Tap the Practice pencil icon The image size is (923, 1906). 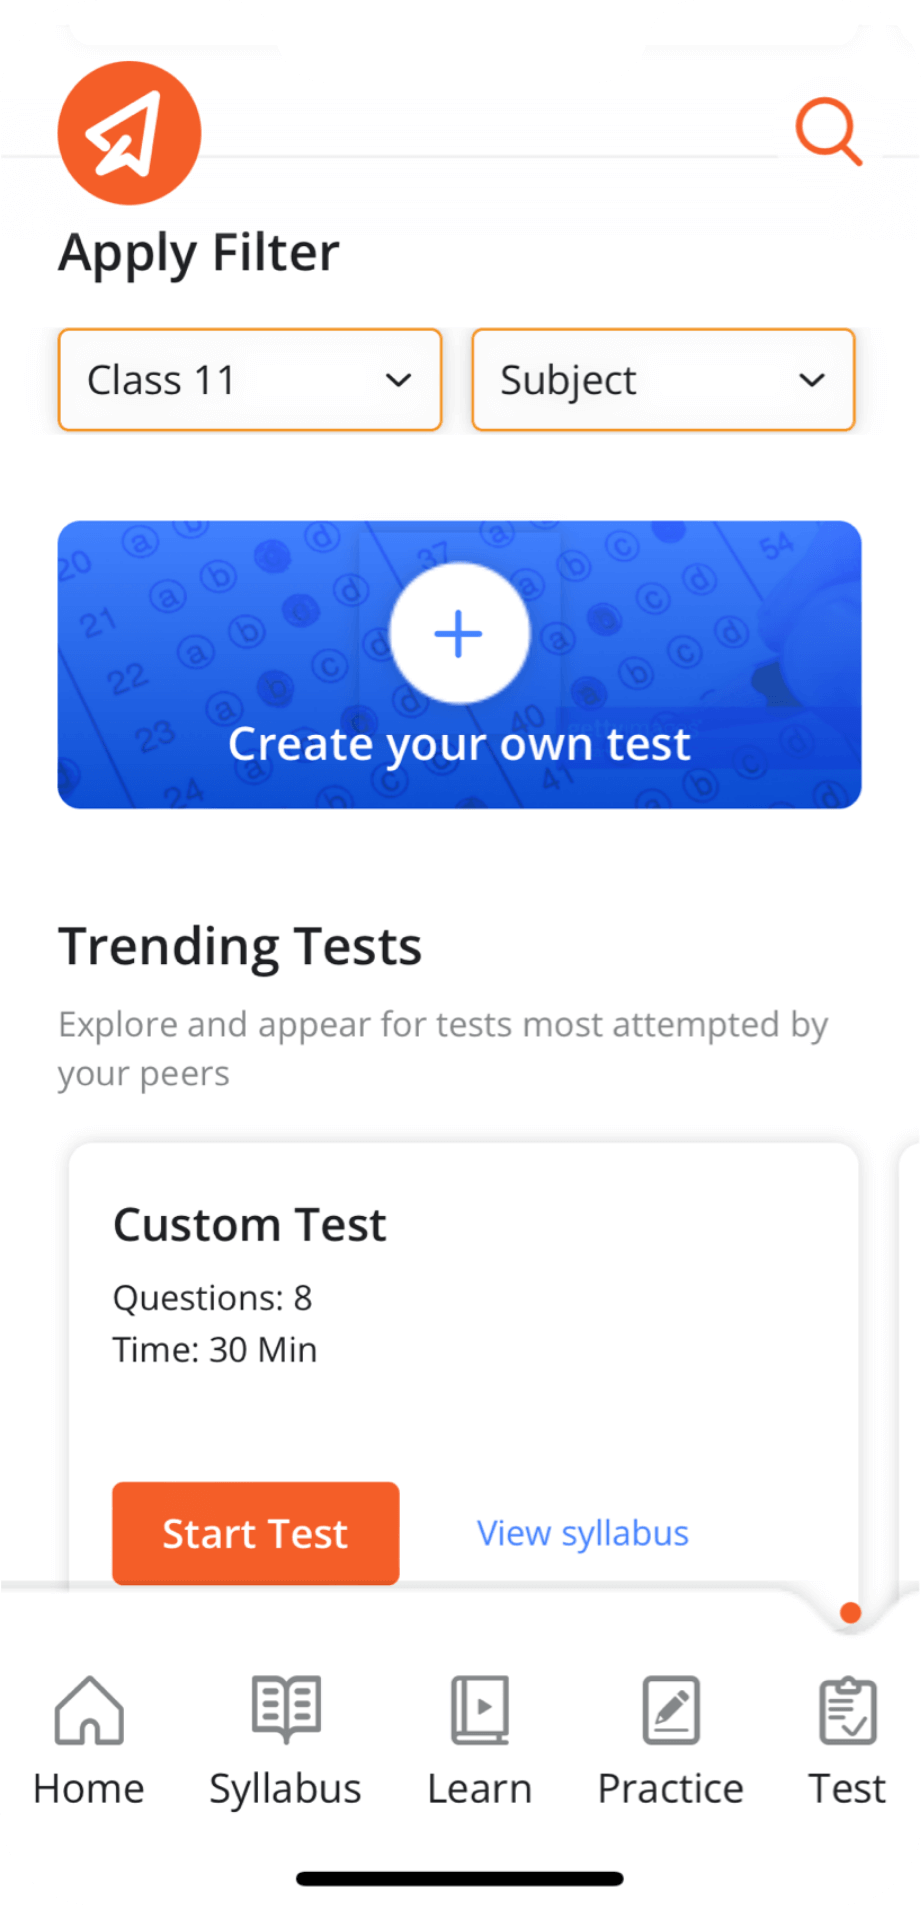(x=670, y=1710)
